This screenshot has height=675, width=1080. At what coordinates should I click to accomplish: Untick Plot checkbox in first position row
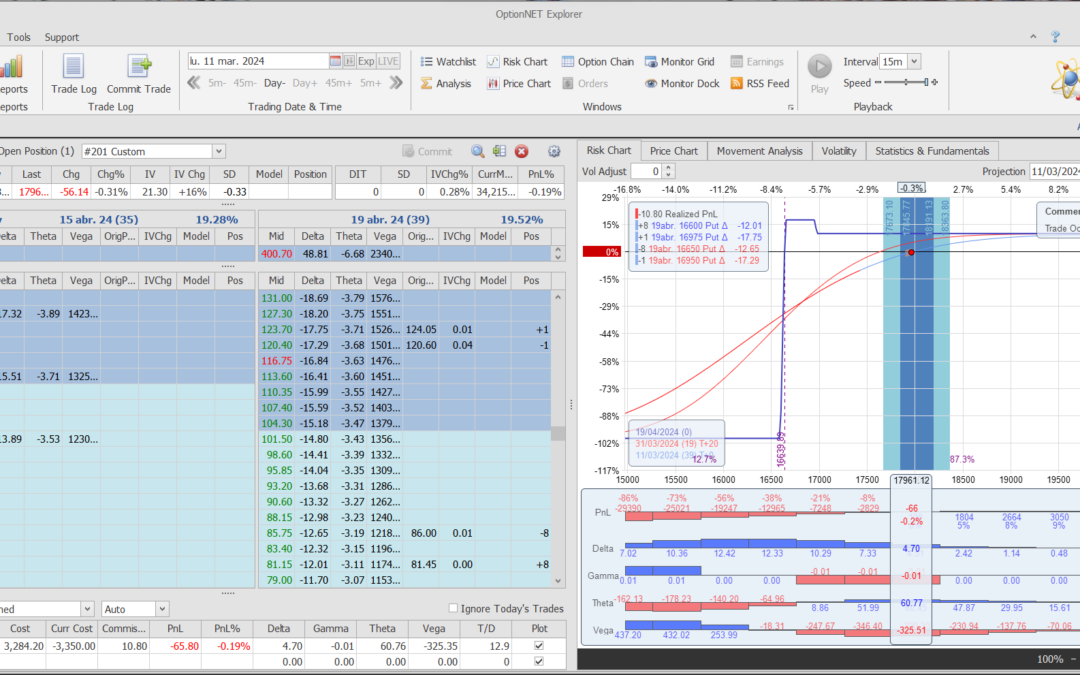541,646
